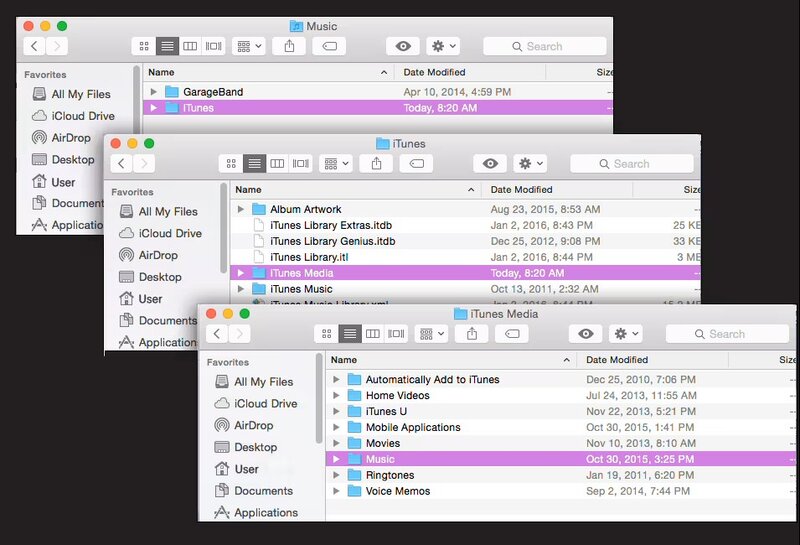Expand the Mobile Applications folder triangle
This screenshot has height=545, width=800.
tap(336, 427)
